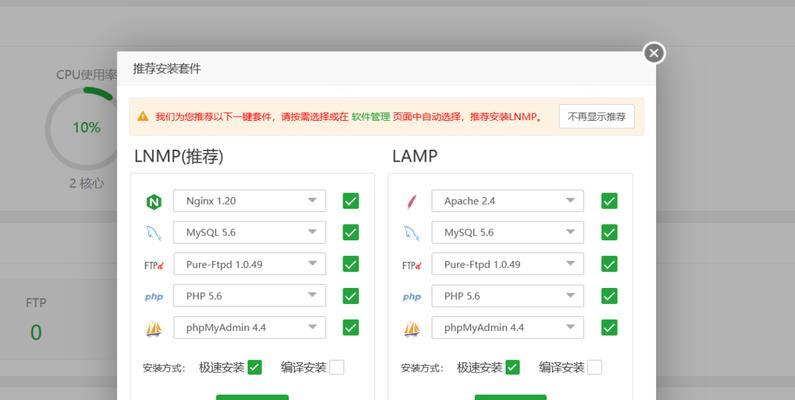Uncheck Pure-Ftpd 1.0.49 in LAMP
The image size is (795, 400).
pos(609,264)
